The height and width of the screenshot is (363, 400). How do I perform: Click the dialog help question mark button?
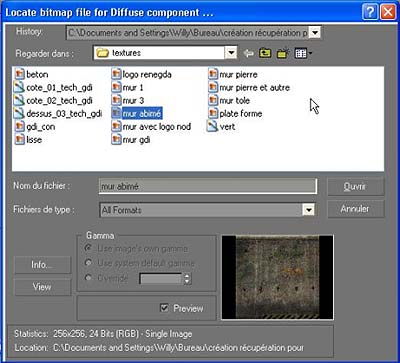[x=370, y=13]
